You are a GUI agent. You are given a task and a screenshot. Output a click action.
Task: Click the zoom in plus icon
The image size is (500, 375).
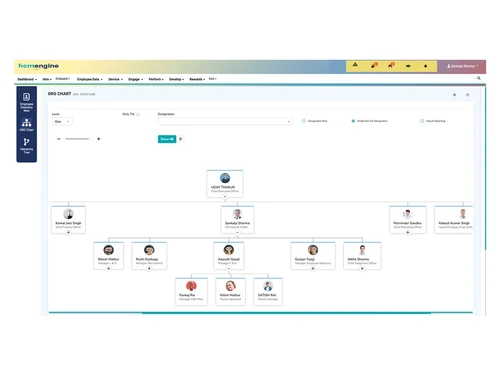tap(99, 139)
